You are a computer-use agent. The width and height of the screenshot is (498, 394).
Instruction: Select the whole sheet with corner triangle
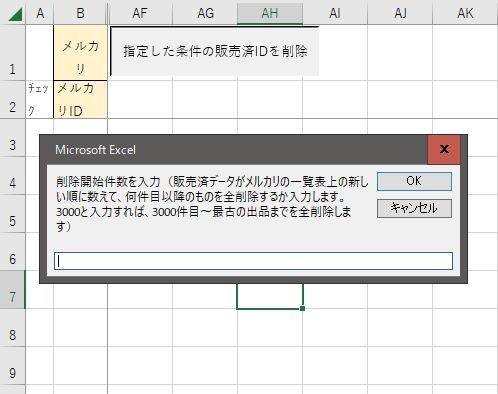coord(14,13)
